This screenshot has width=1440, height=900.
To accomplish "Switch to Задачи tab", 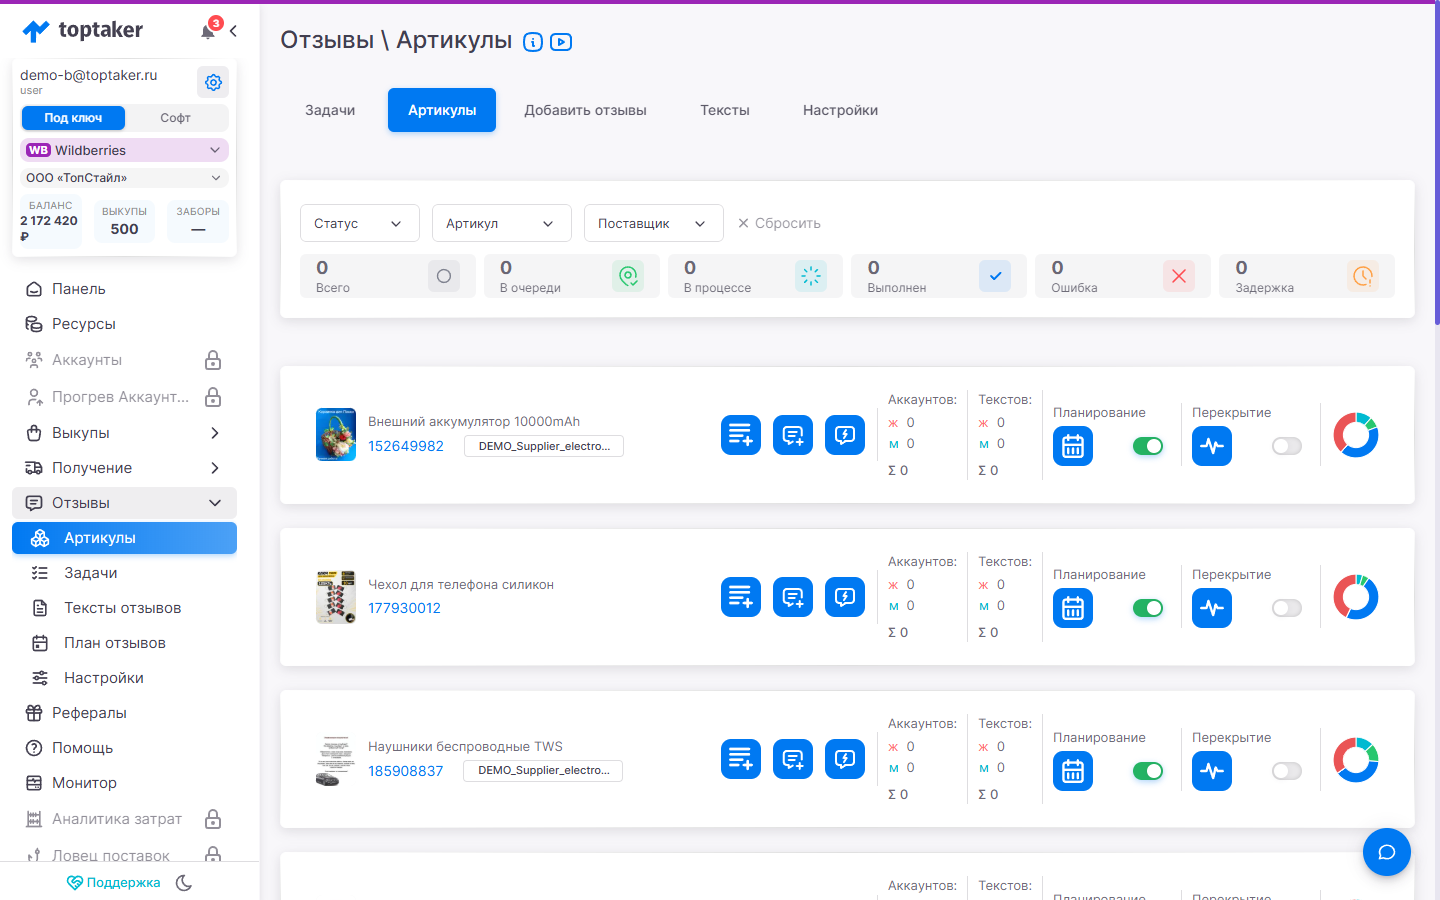I will pos(330,110).
